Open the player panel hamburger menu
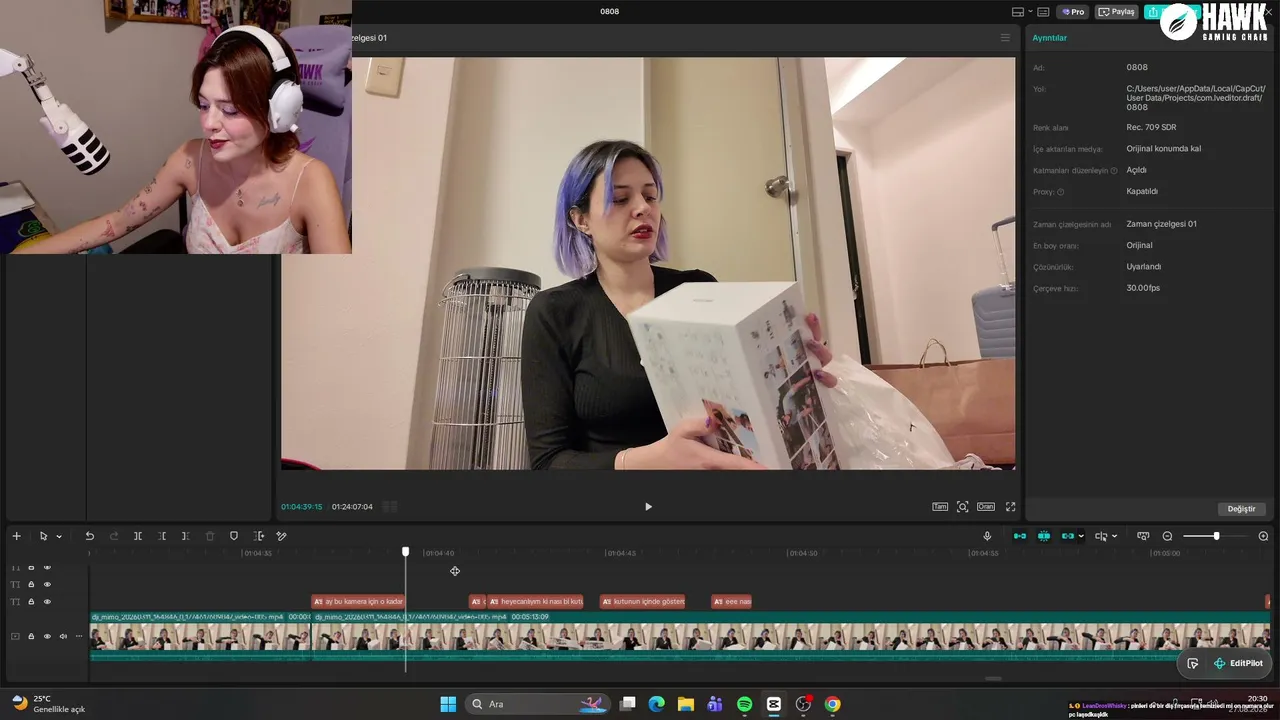The width and height of the screenshot is (1280, 720). click(x=1005, y=38)
